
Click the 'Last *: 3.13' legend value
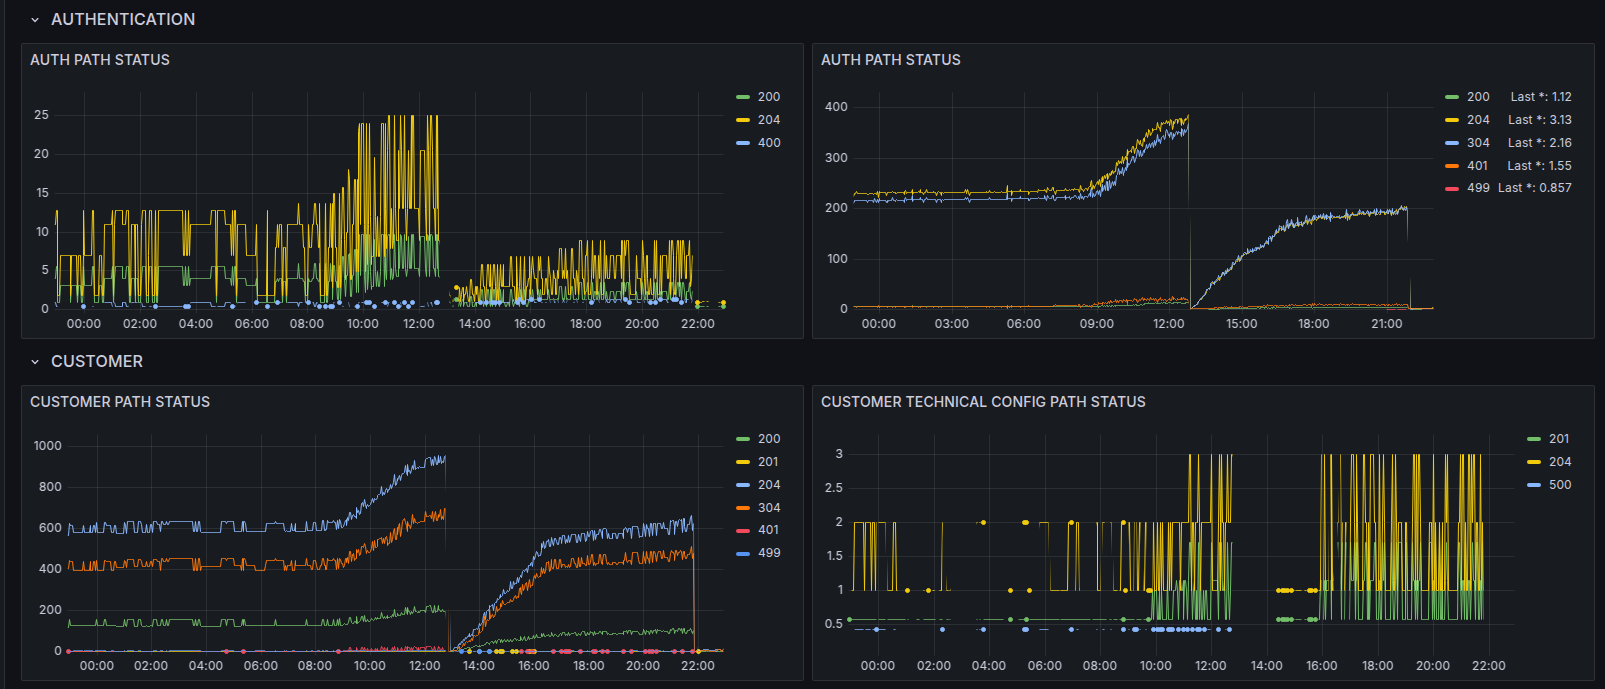(x=1540, y=120)
